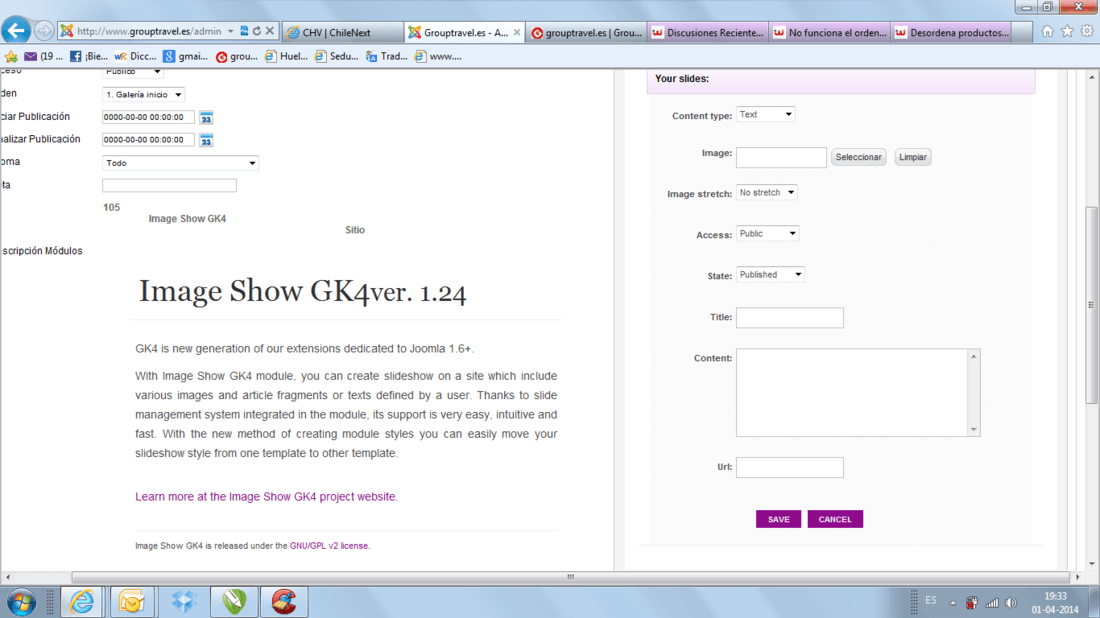
Task: Switch to the CHV | ChileNext tab
Action: [342, 32]
